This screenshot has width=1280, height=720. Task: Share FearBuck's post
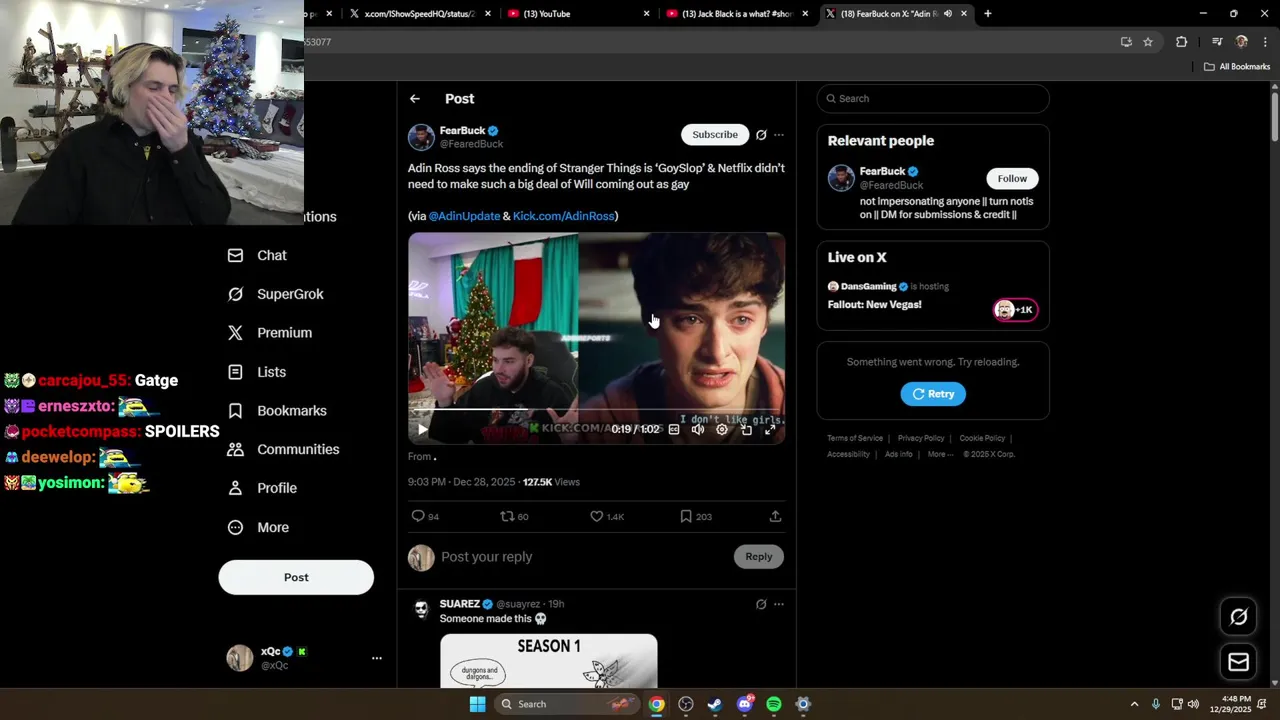[775, 516]
